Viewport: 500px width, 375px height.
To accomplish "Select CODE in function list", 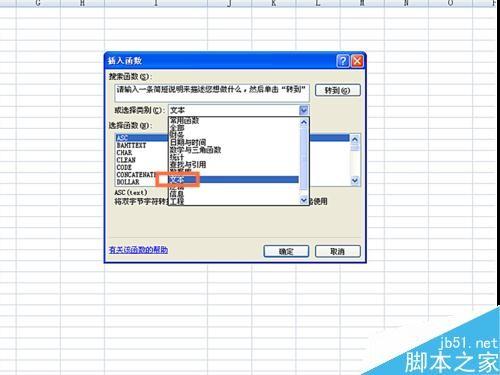I will pyautogui.click(x=124, y=167).
